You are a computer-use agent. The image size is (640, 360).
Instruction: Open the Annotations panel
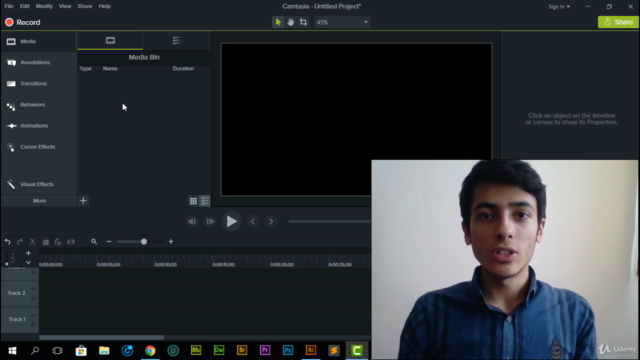click(x=38, y=62)
